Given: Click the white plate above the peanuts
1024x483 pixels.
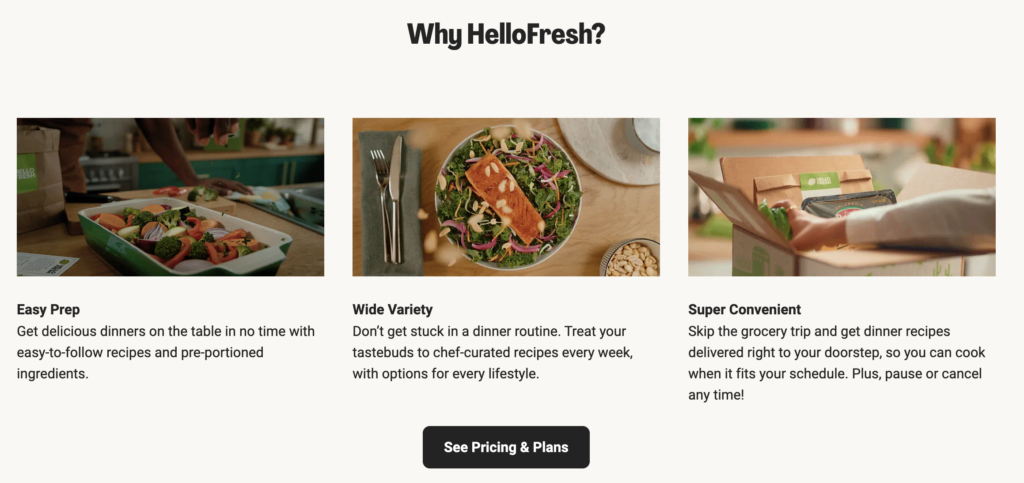Looking at the screenshot, I should [600, 148].
